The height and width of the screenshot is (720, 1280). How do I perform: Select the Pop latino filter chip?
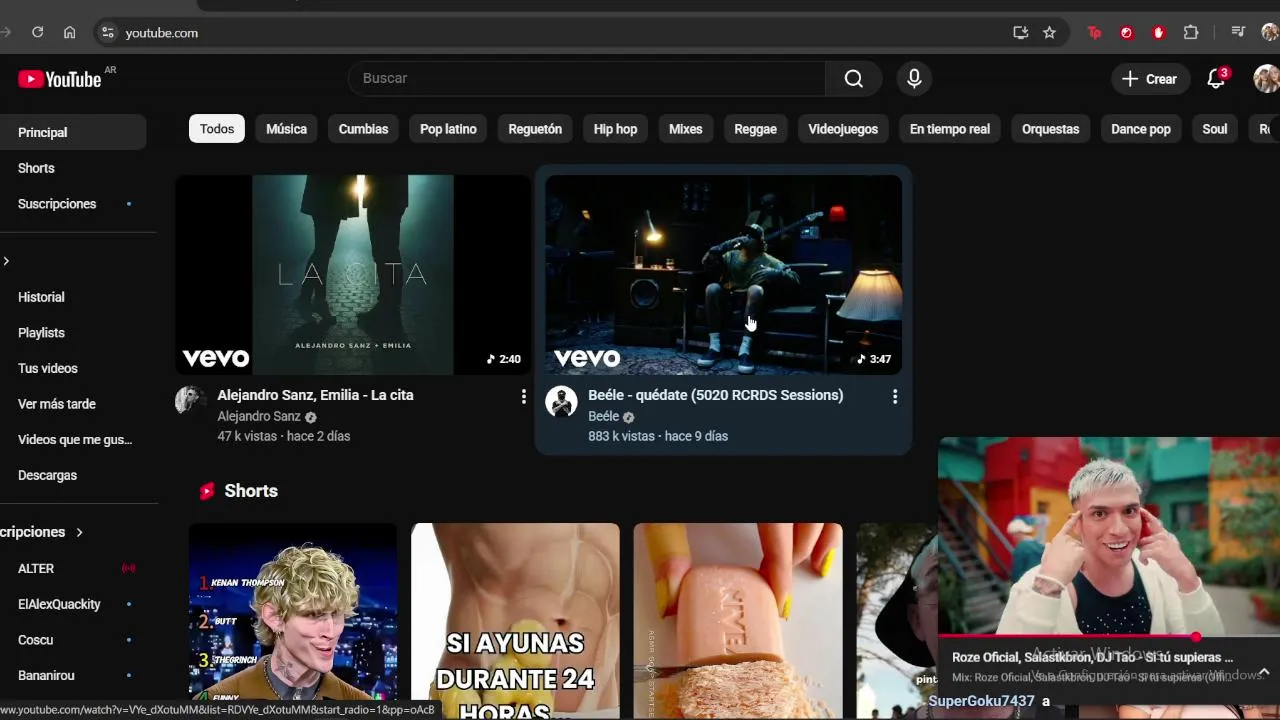point(448,129)
